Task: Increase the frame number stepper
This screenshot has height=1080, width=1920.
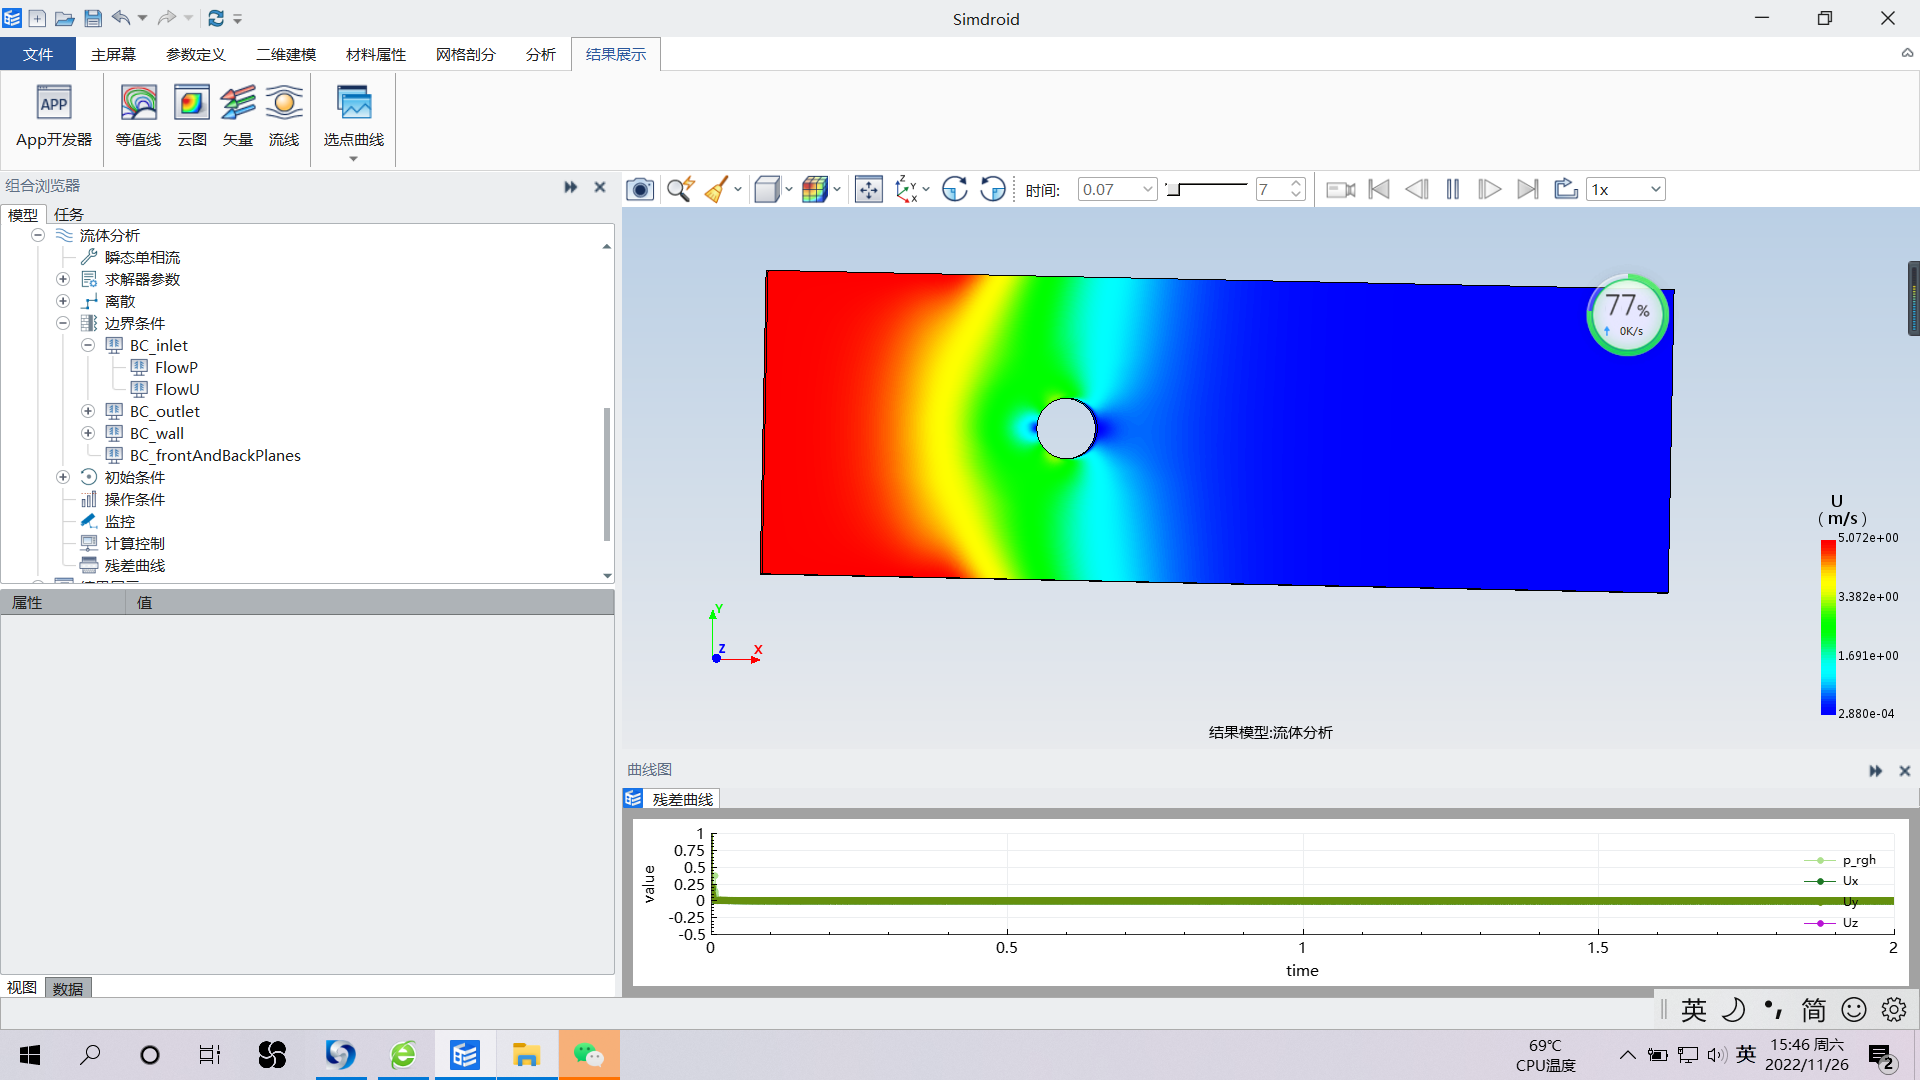Action: point(1296,183)
